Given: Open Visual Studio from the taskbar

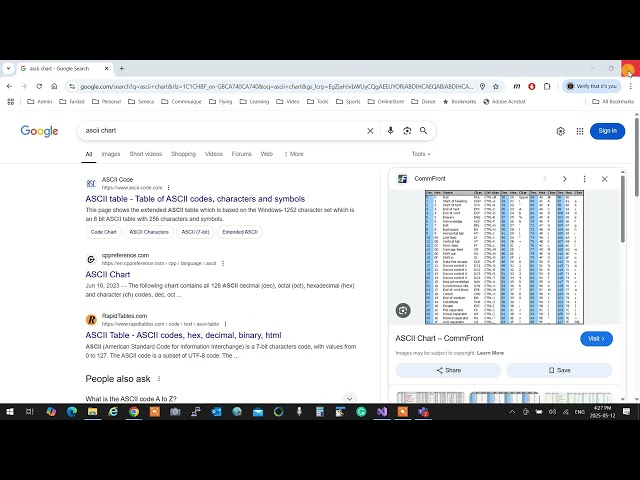Looking at the screenshot, I should tap(382, 412).
